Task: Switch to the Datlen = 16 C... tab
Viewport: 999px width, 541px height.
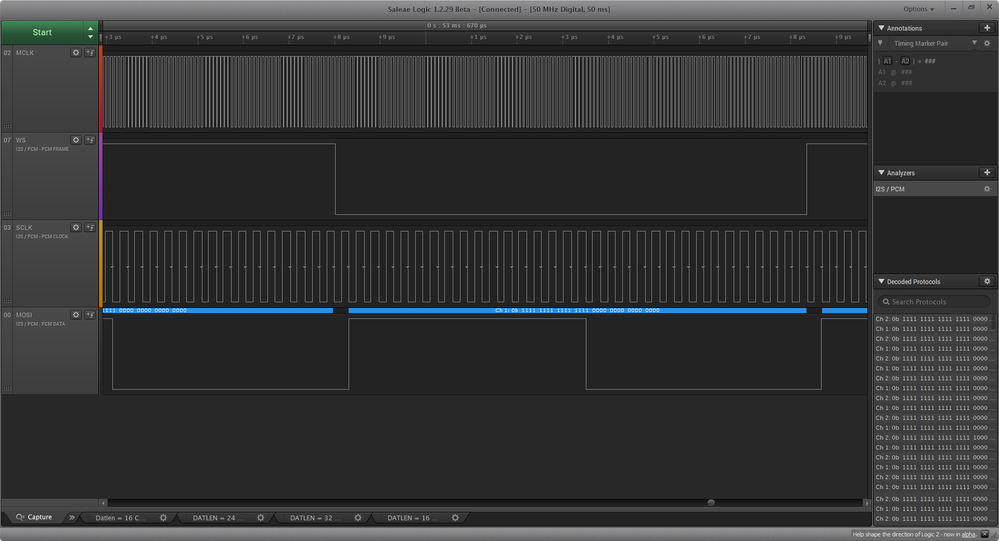Action: click(120, 518)
